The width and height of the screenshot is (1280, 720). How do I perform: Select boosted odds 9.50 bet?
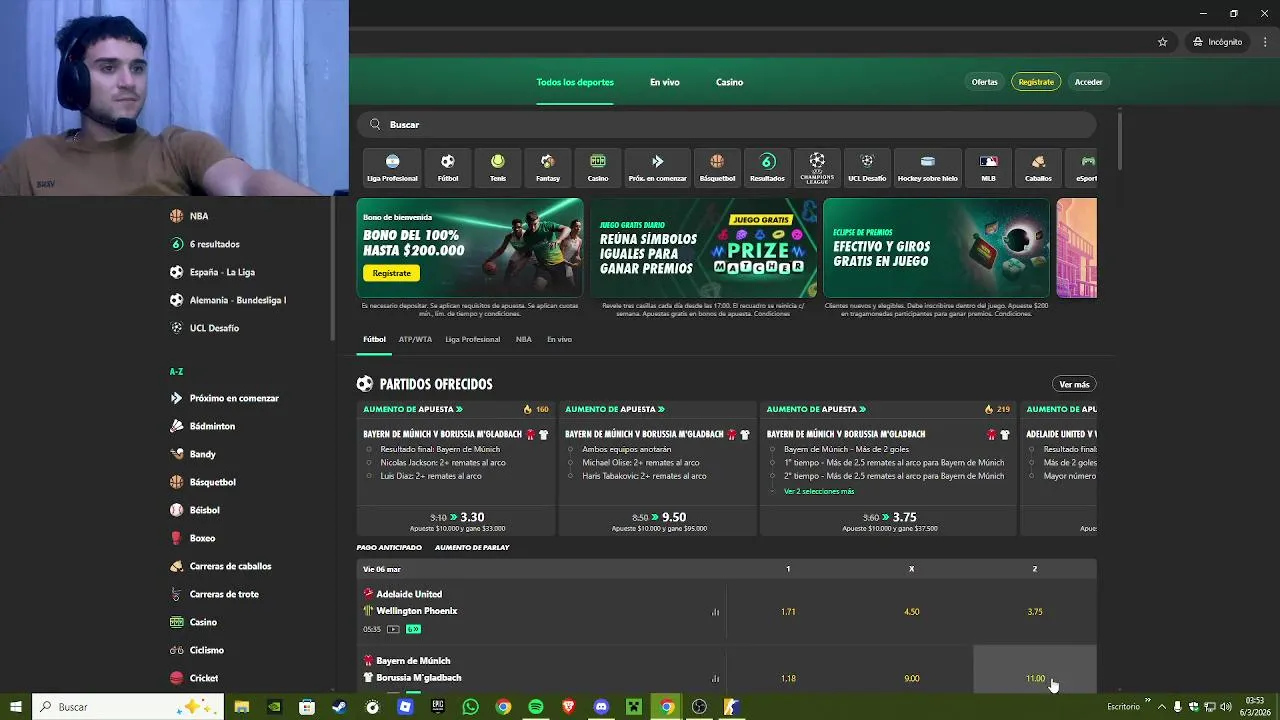point(658,521)
